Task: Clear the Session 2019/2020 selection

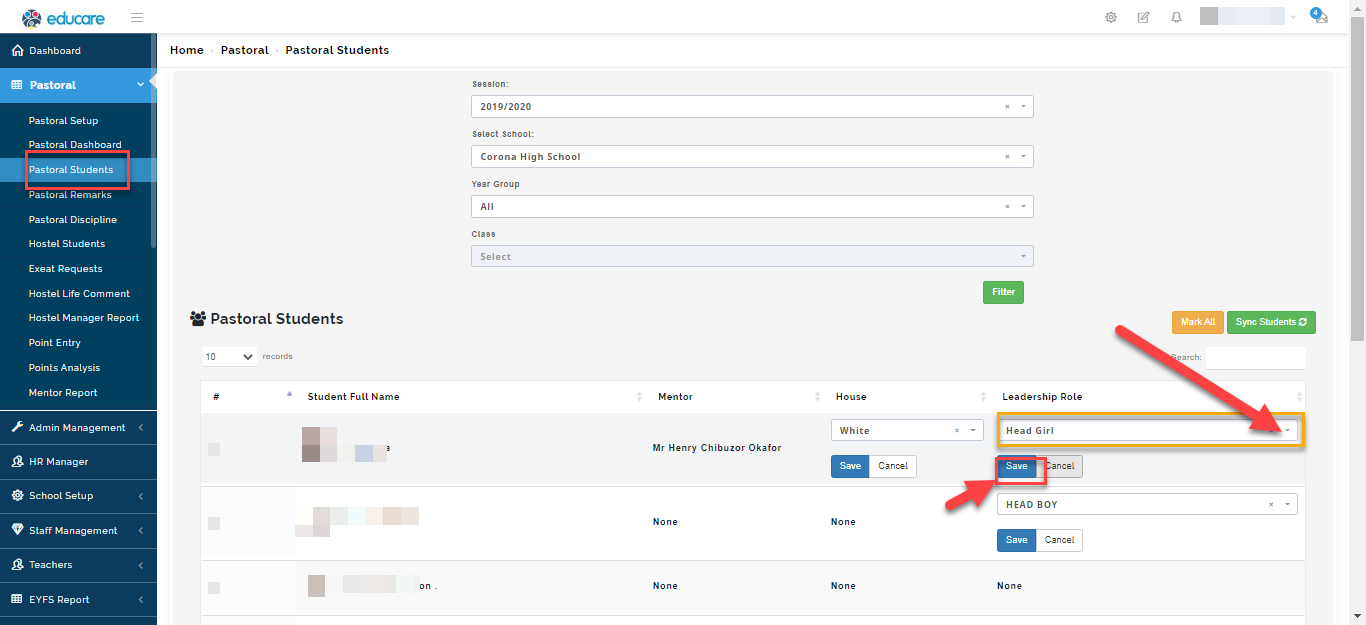Action: click(1007, 107)
